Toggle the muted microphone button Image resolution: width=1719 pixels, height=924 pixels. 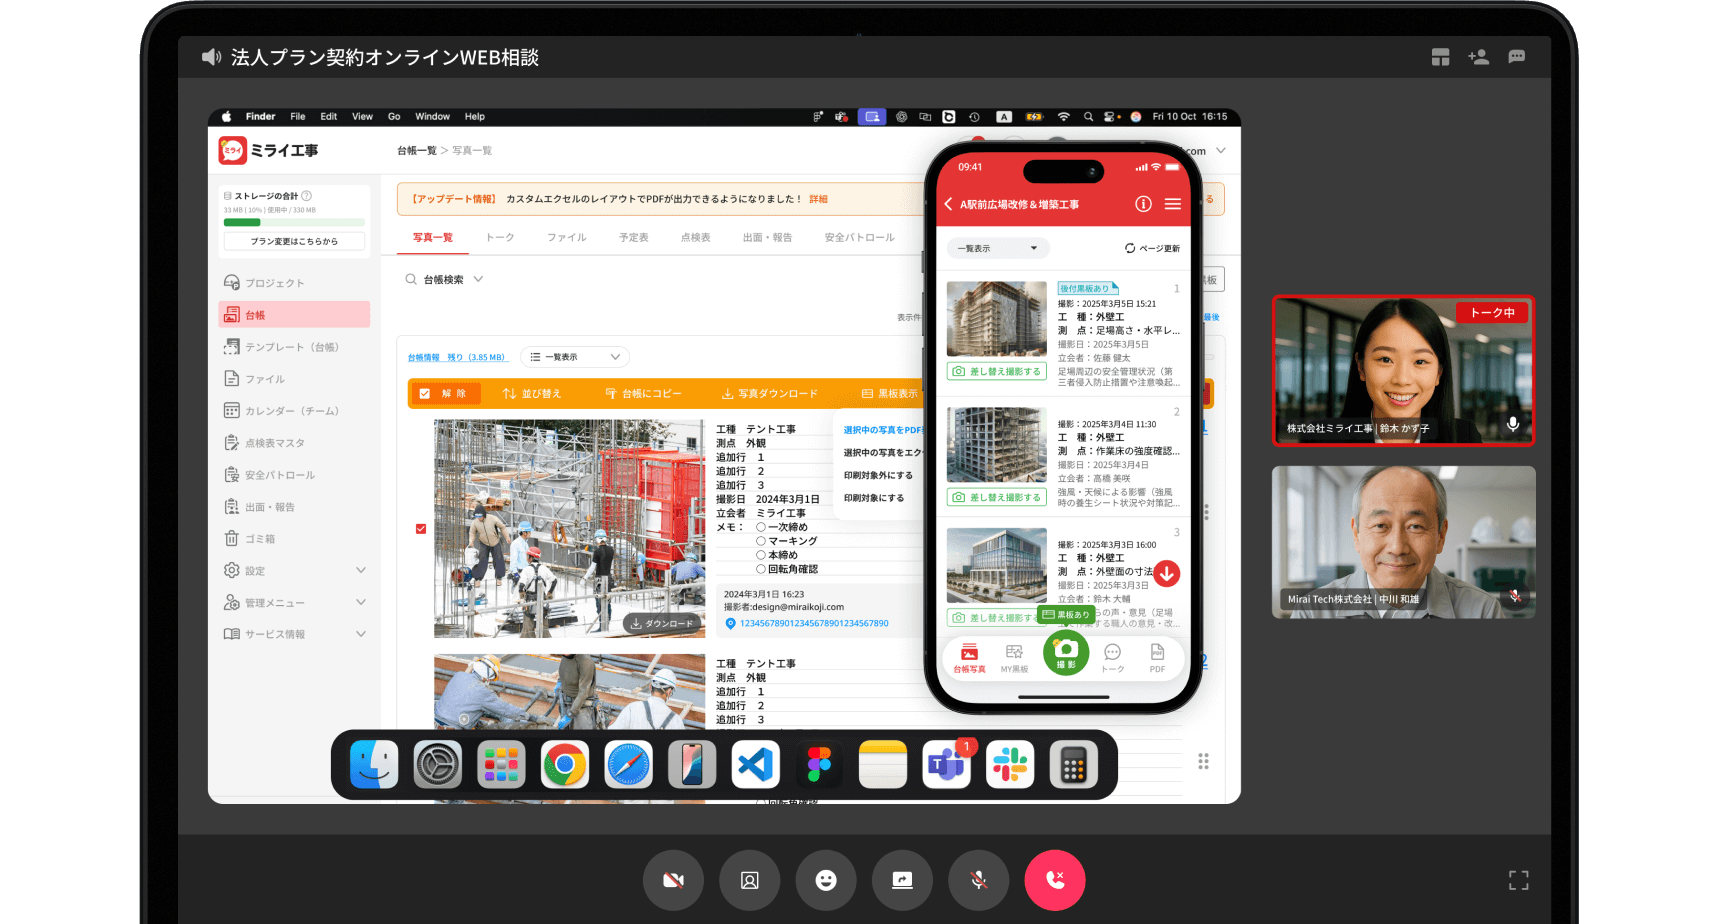pos(978,880)
